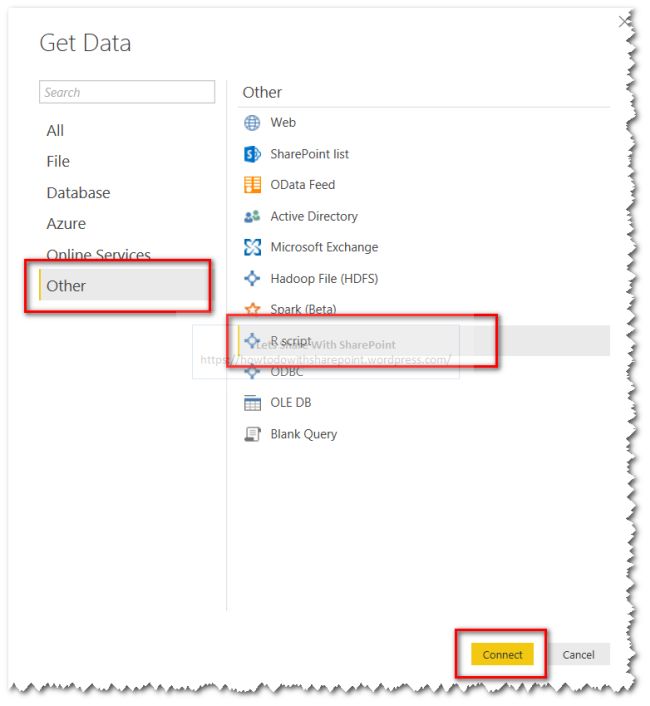
Task: Choose SharePoint list text label
Action: [x=309, y=154]
